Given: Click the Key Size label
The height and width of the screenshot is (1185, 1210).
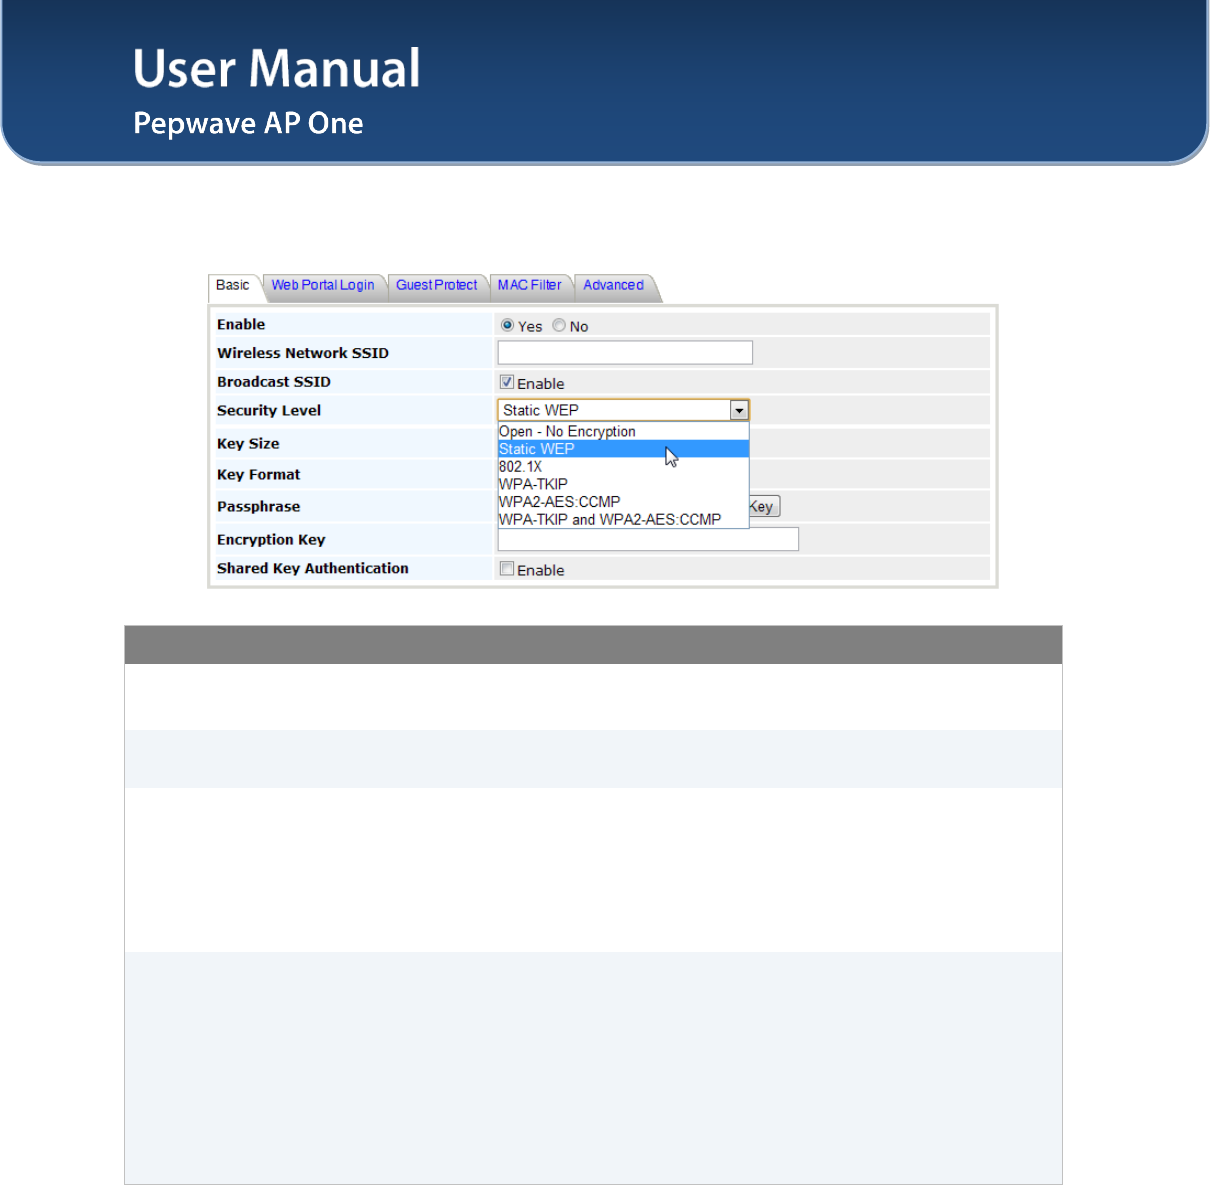Looking at the screenshot, I should click(x=248, y=443).
